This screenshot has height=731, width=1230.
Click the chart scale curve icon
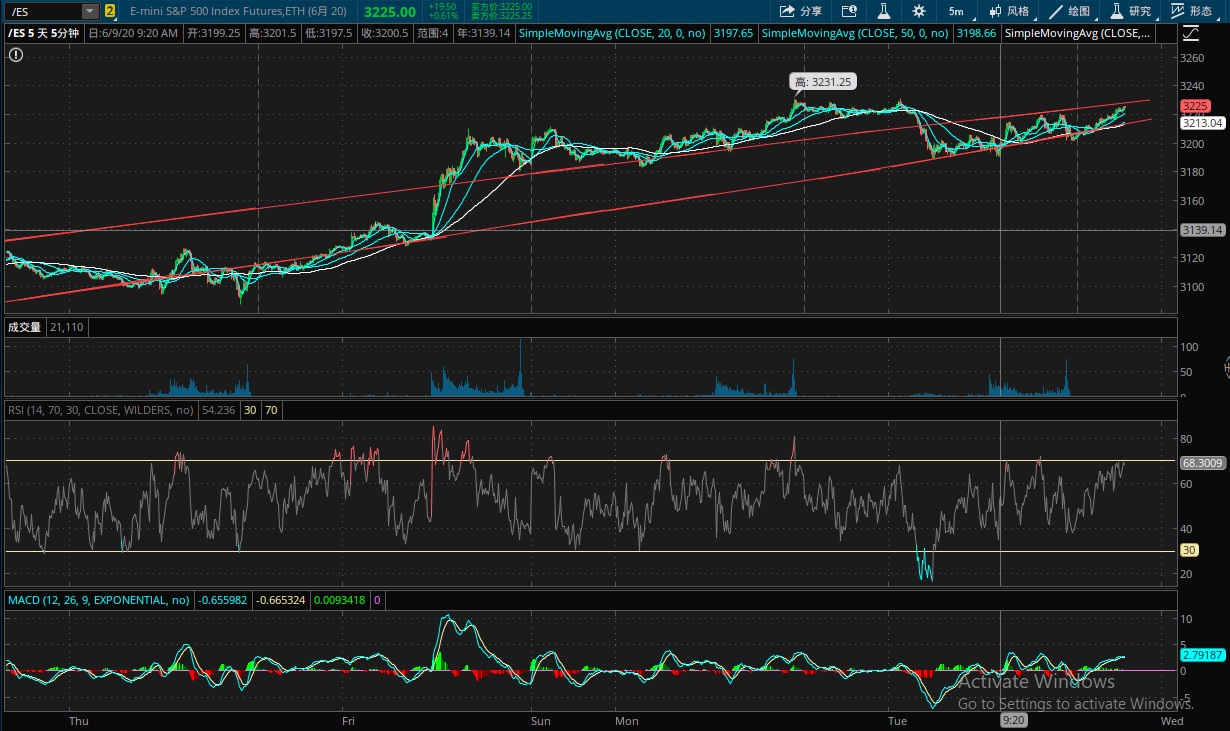point(1188,33)
